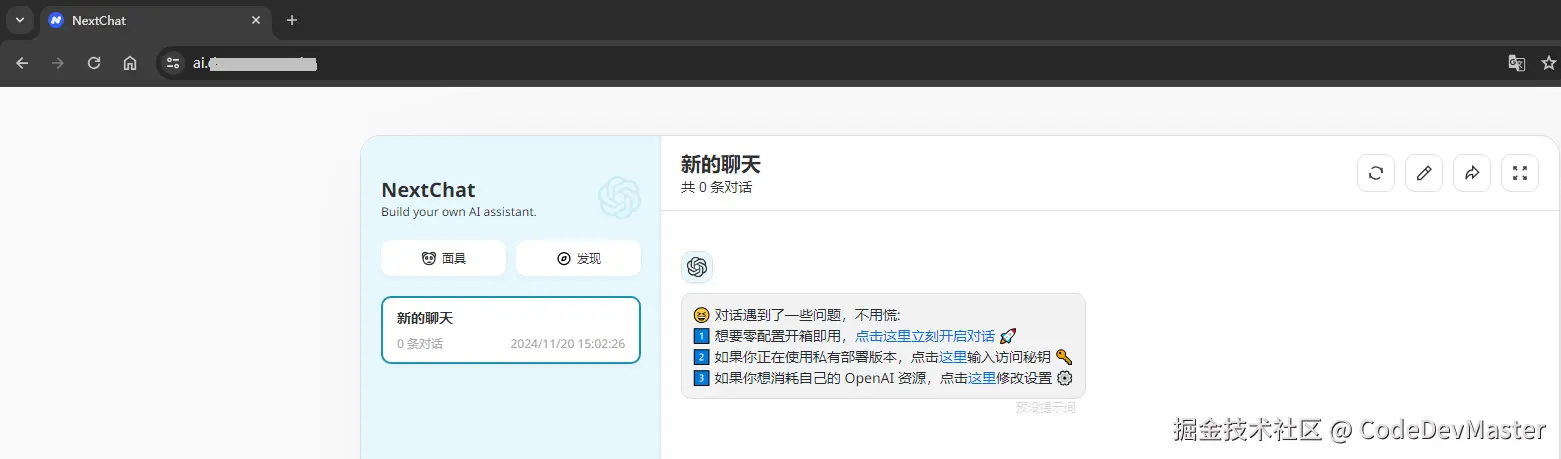
Task: Click the browser forward arrow
Action: pos(58,63)
